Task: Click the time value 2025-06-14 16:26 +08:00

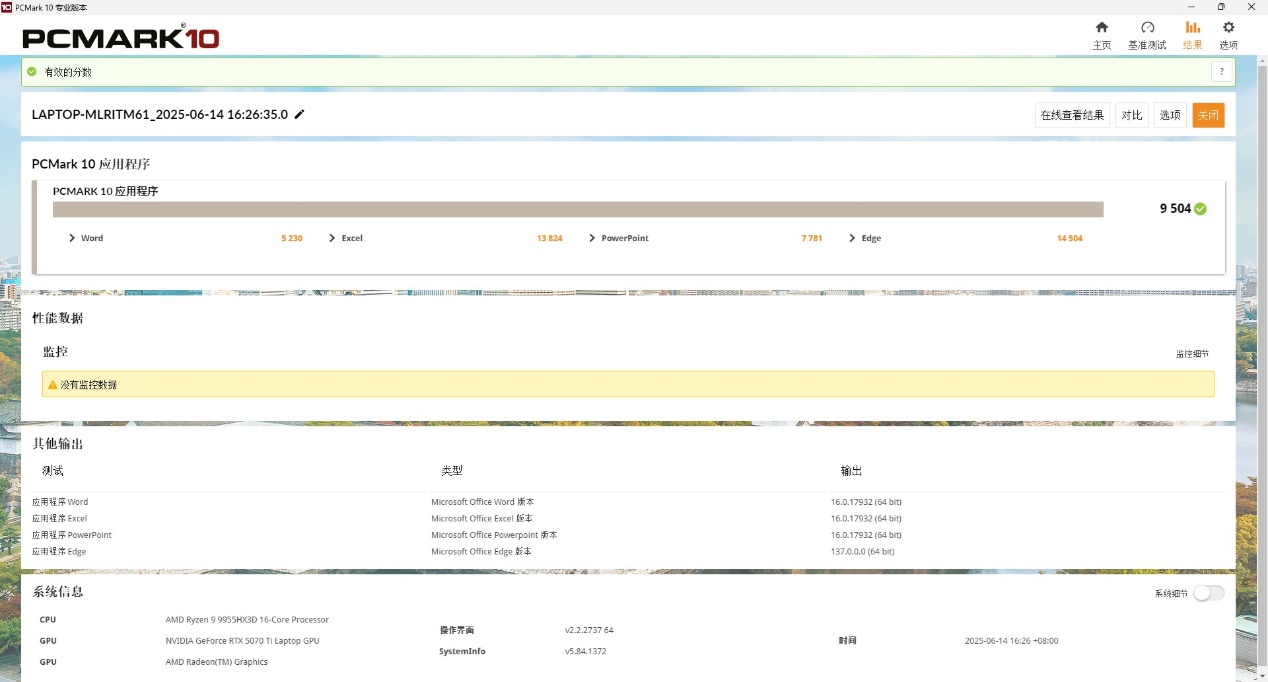Action: tap(1011, 641)
